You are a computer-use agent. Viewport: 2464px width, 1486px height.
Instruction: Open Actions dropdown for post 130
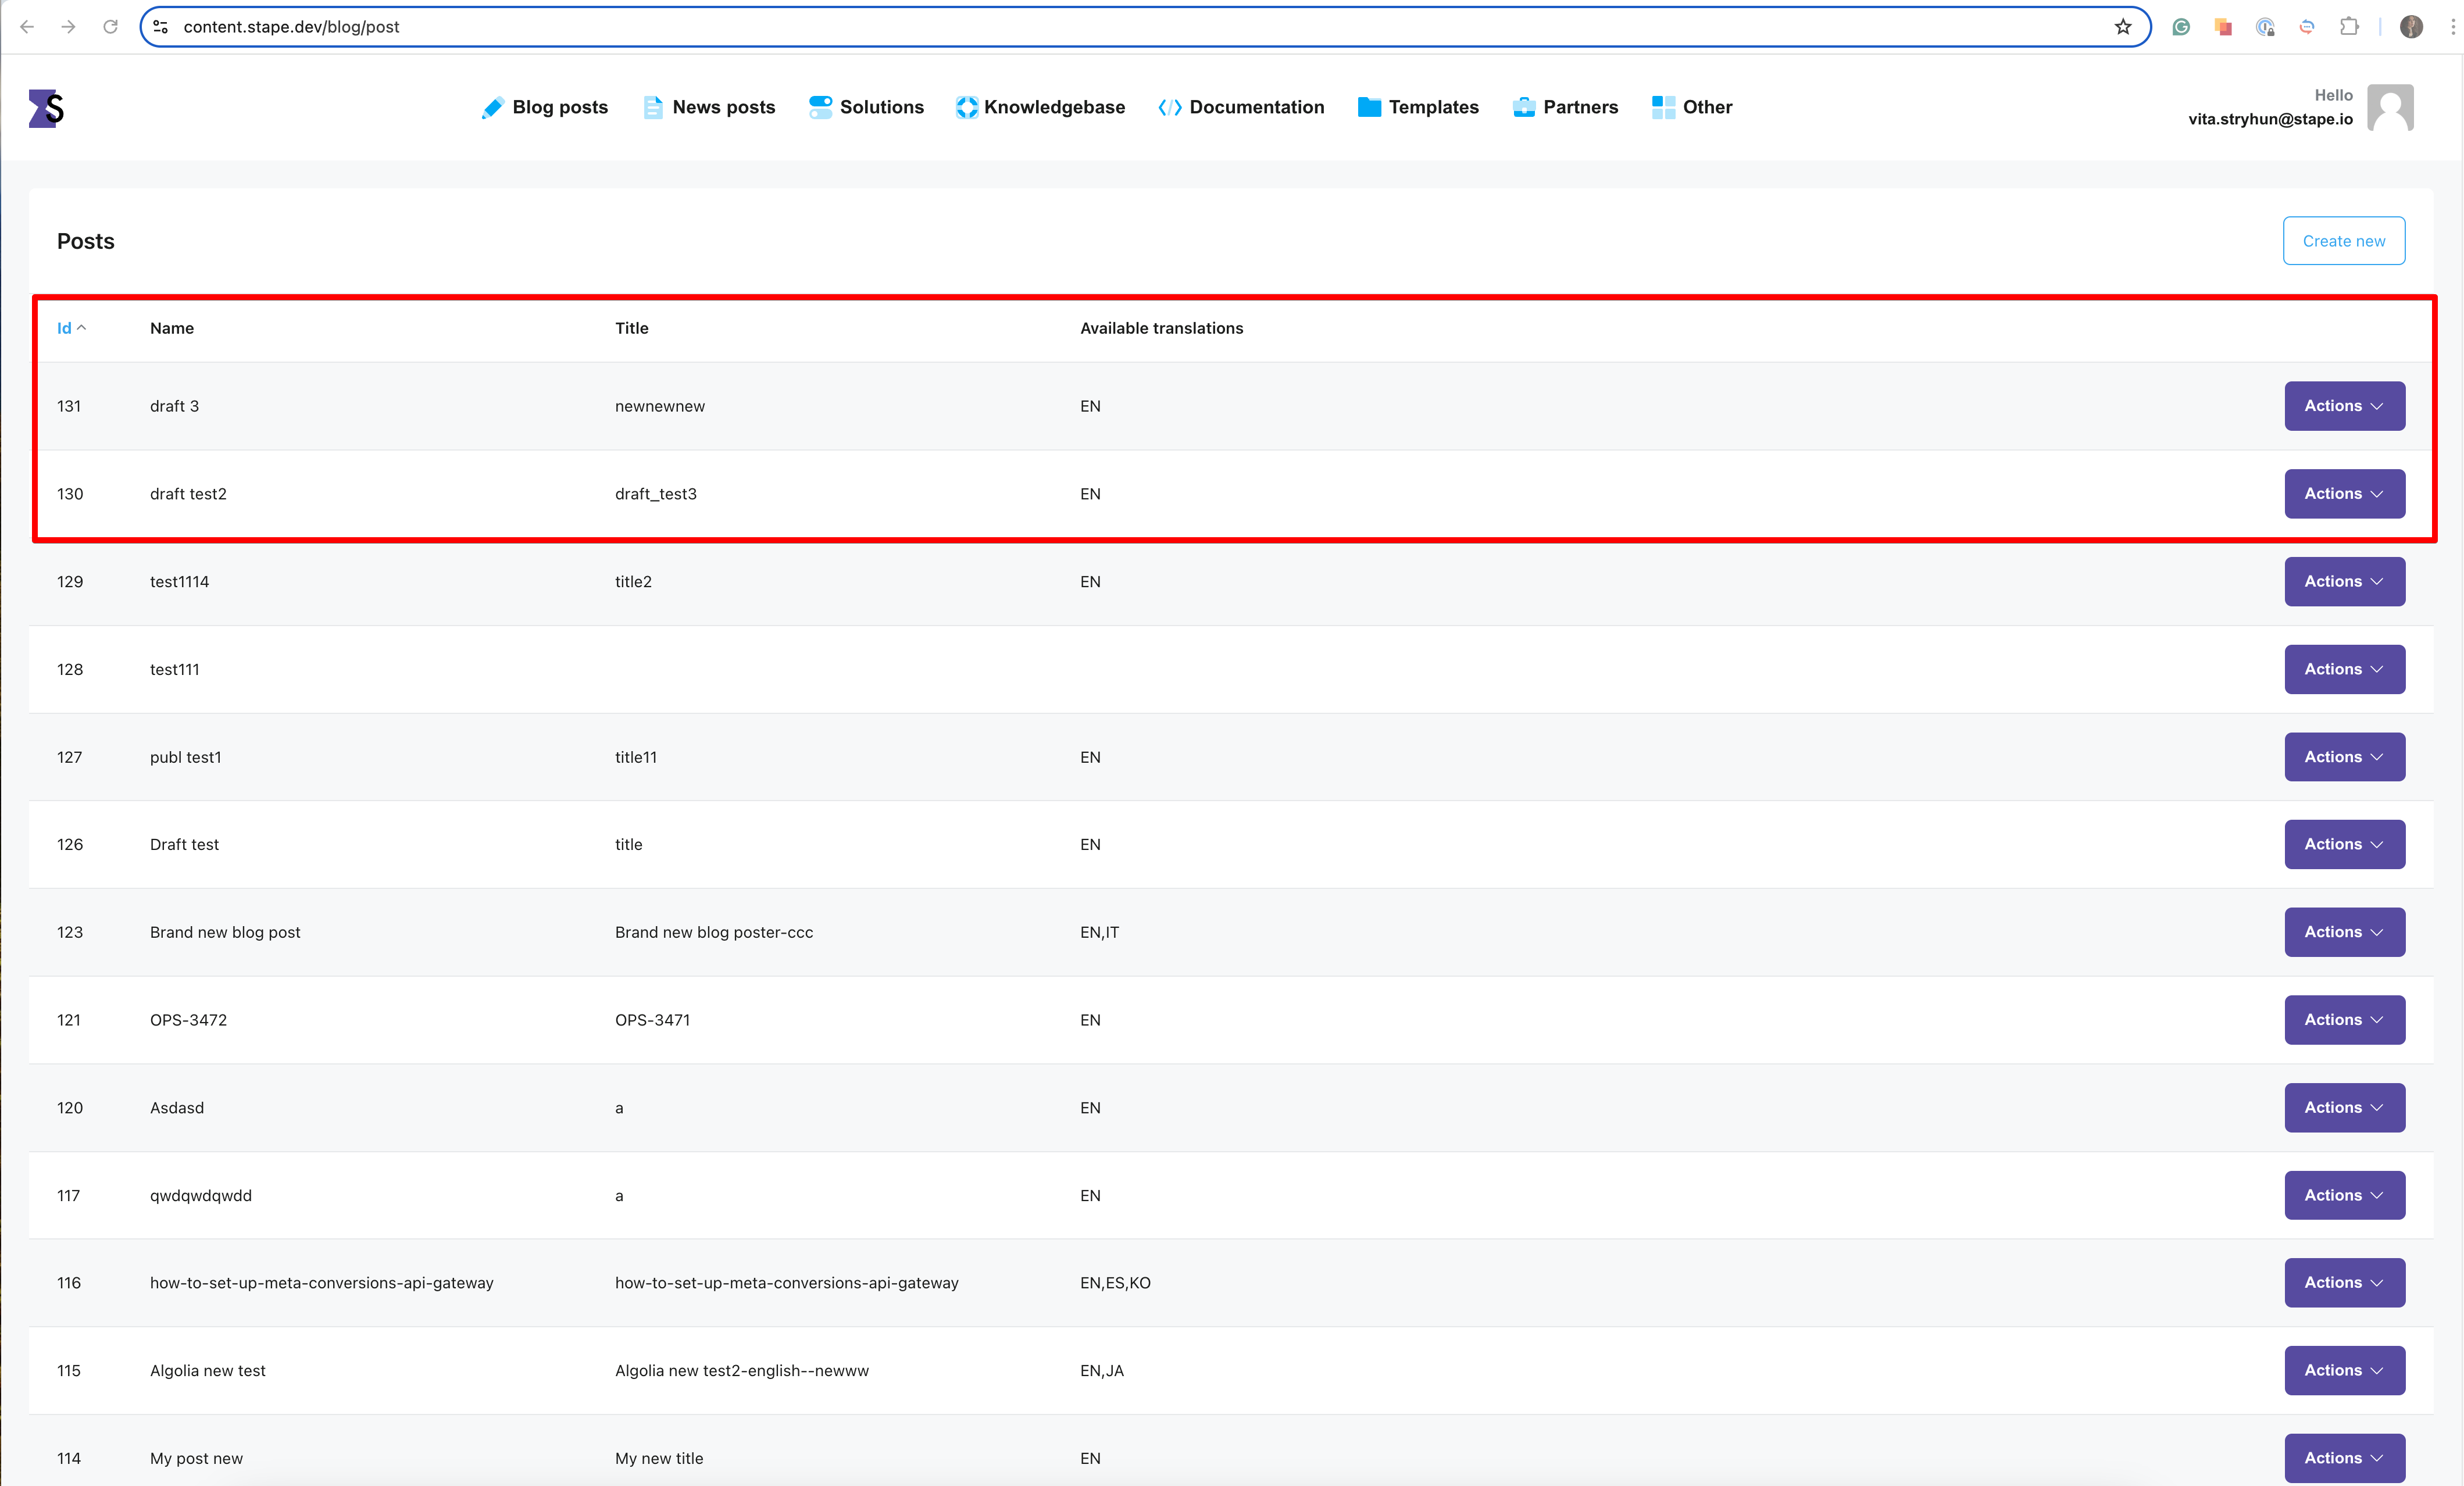click(2344, 494)
